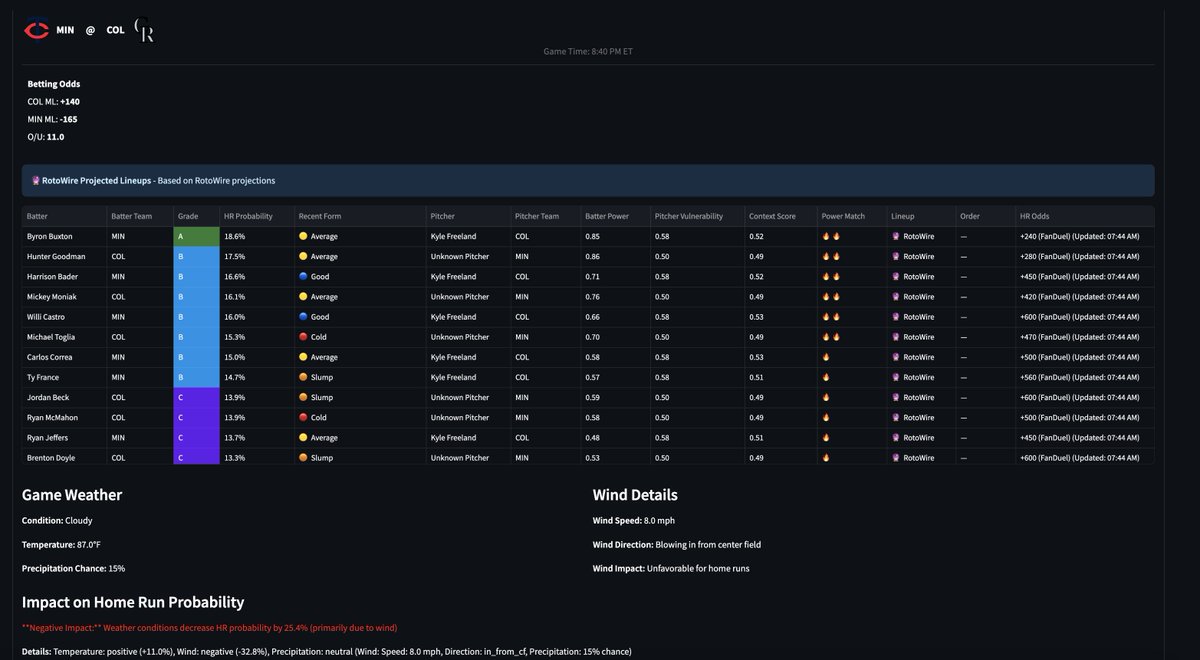Screen dimensions: 1200x660
Task: Click the MIN ML -165 odds line
Action: [x=52, y=119]
